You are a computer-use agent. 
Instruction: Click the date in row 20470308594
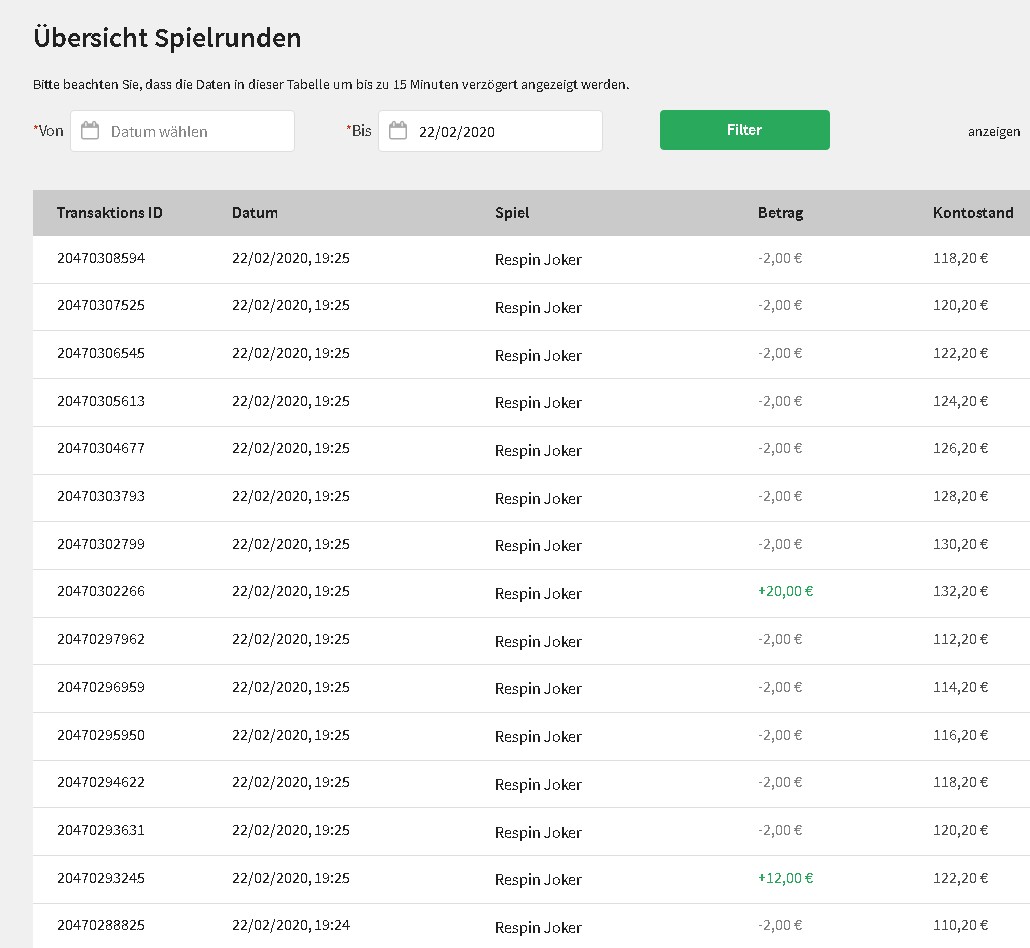[x=291, y=258]
